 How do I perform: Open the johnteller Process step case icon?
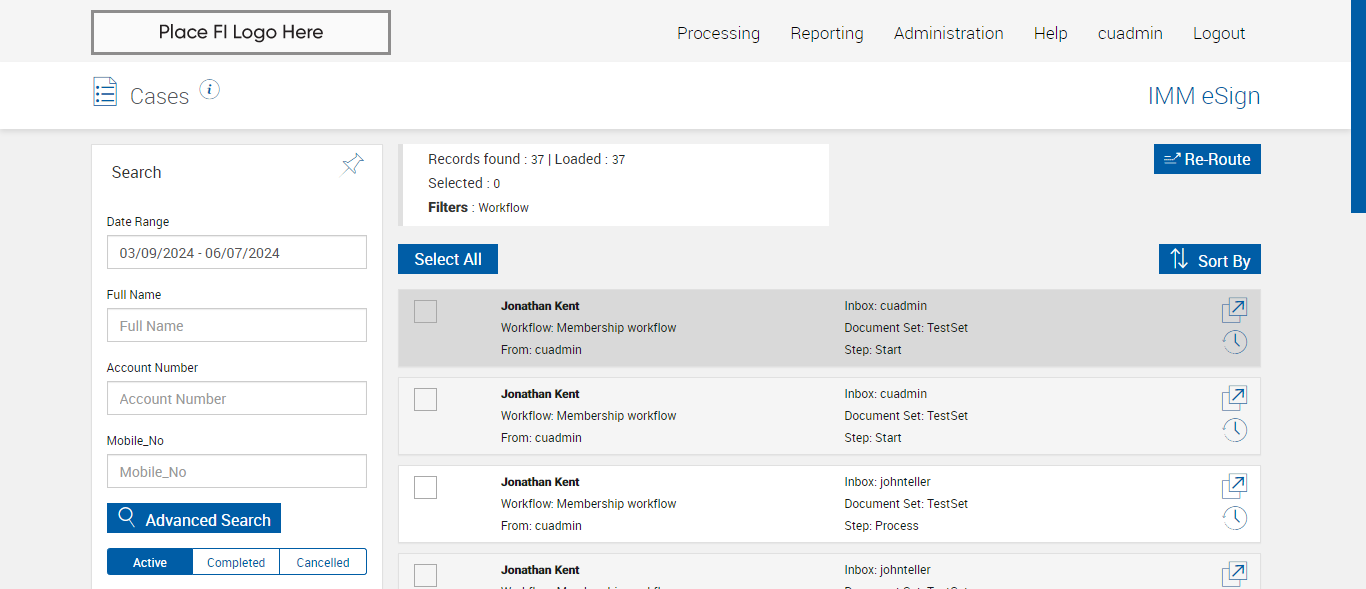(x=1234, y=486)
